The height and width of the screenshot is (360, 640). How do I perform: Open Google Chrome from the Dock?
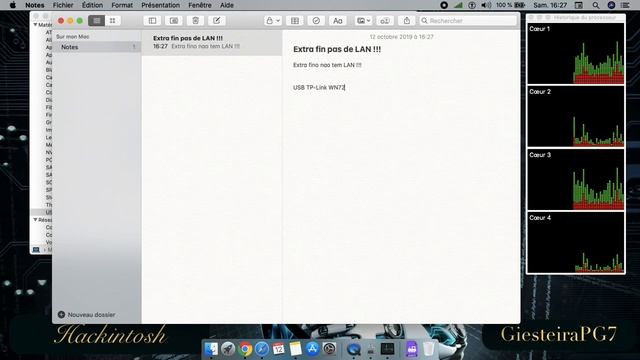tap(245, 349)
